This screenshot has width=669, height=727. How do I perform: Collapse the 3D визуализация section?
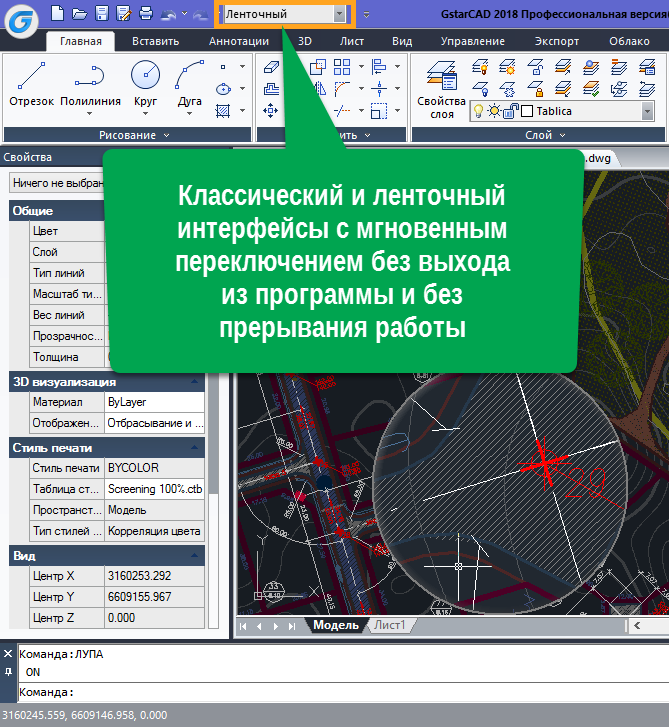pos(194,382)
